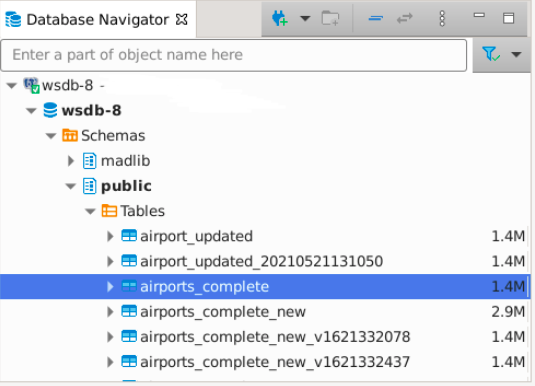This screenshot has height=386, width=535.
Task: Click the Collapse All toolbar icon
Action: 376,18
